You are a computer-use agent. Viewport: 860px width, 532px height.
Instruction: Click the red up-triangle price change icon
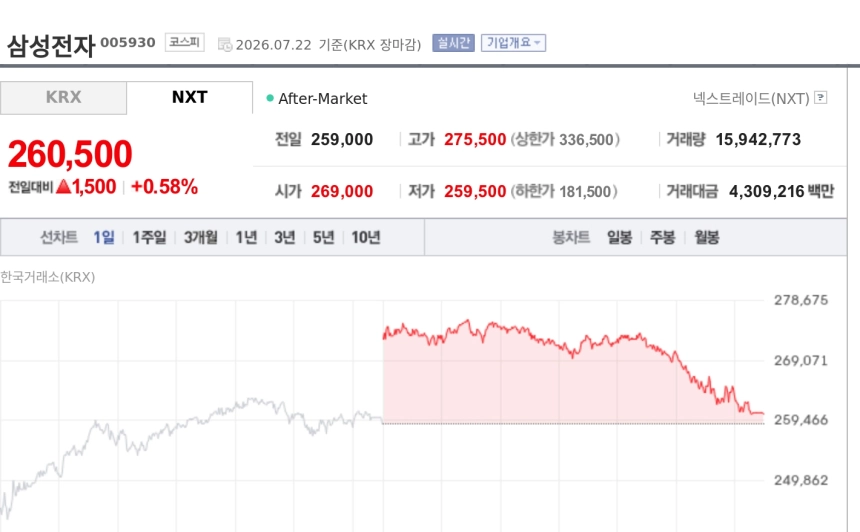[x=64, y=186]
